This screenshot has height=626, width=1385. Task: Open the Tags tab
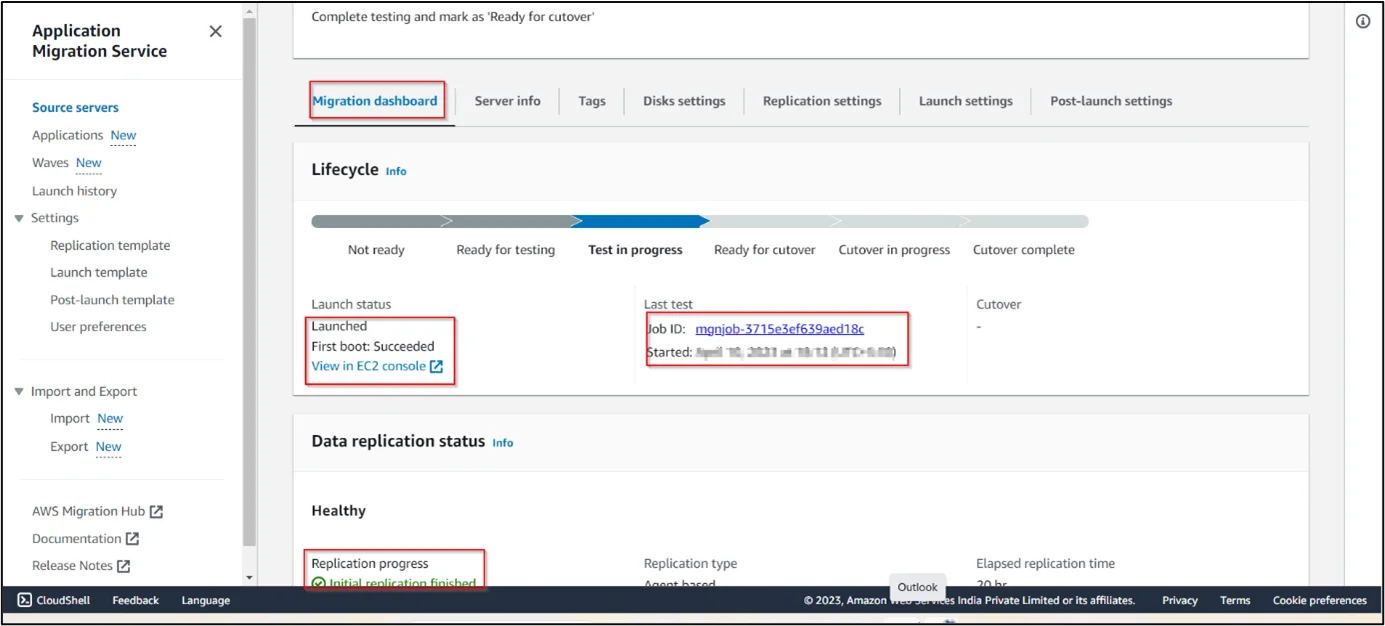pos(592,101)
